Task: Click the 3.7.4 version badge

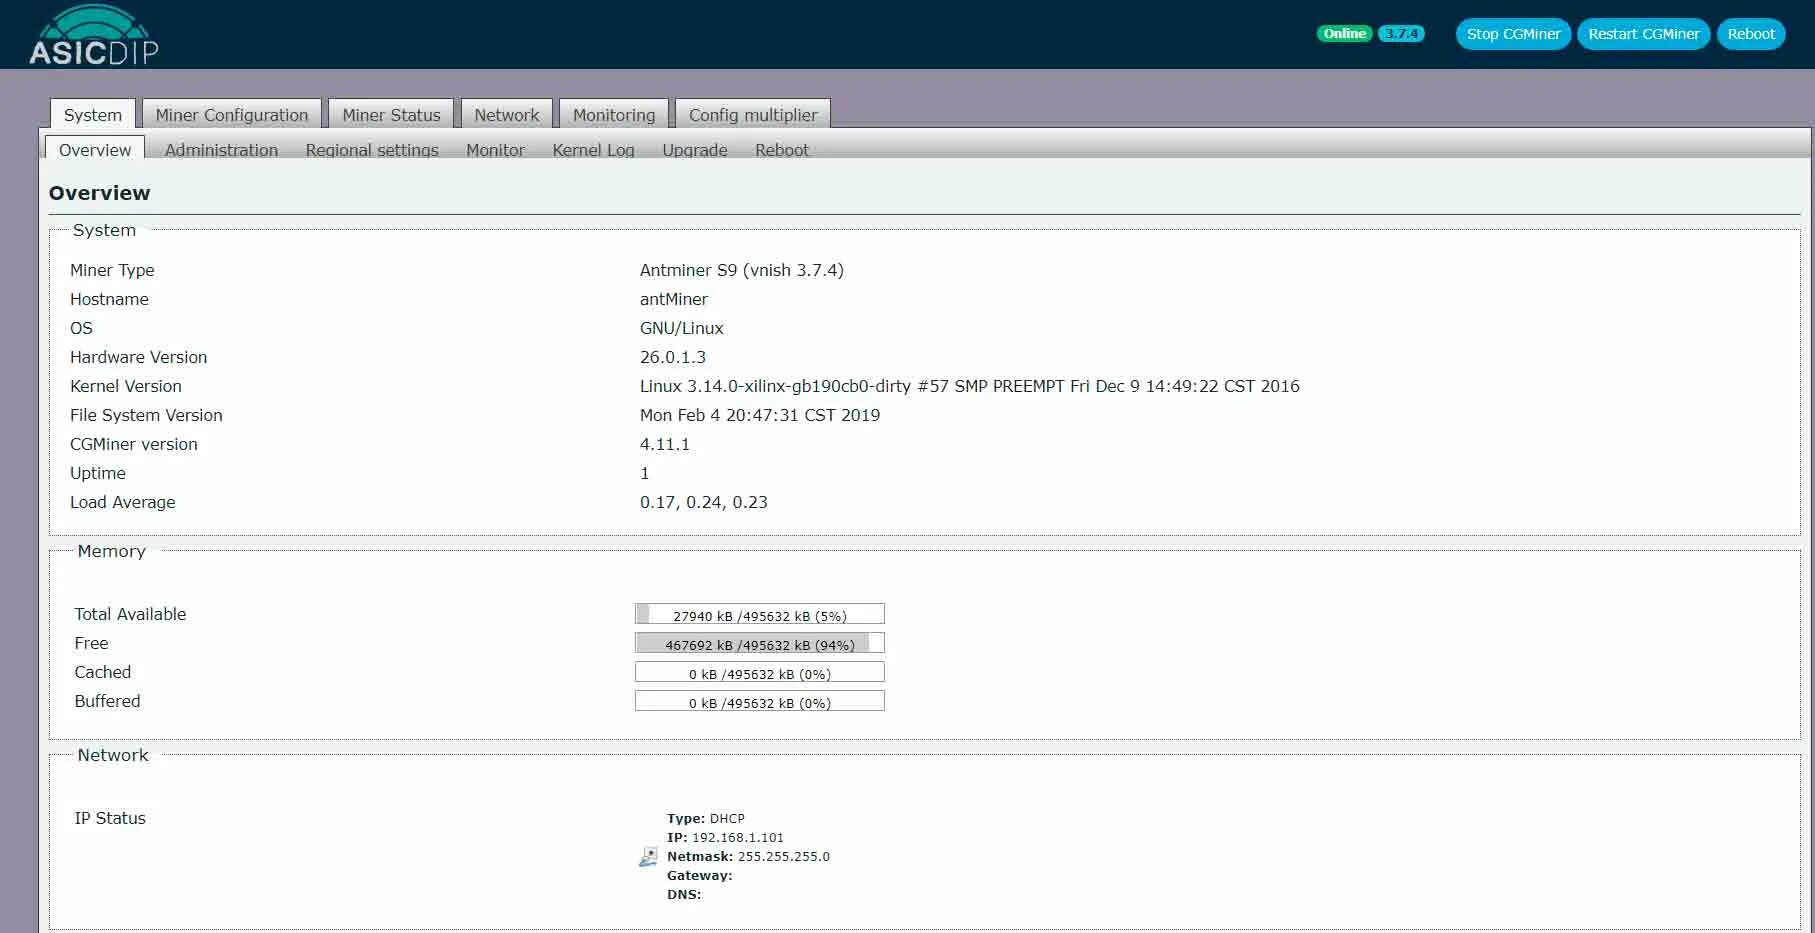Action: pos(1401,34)
